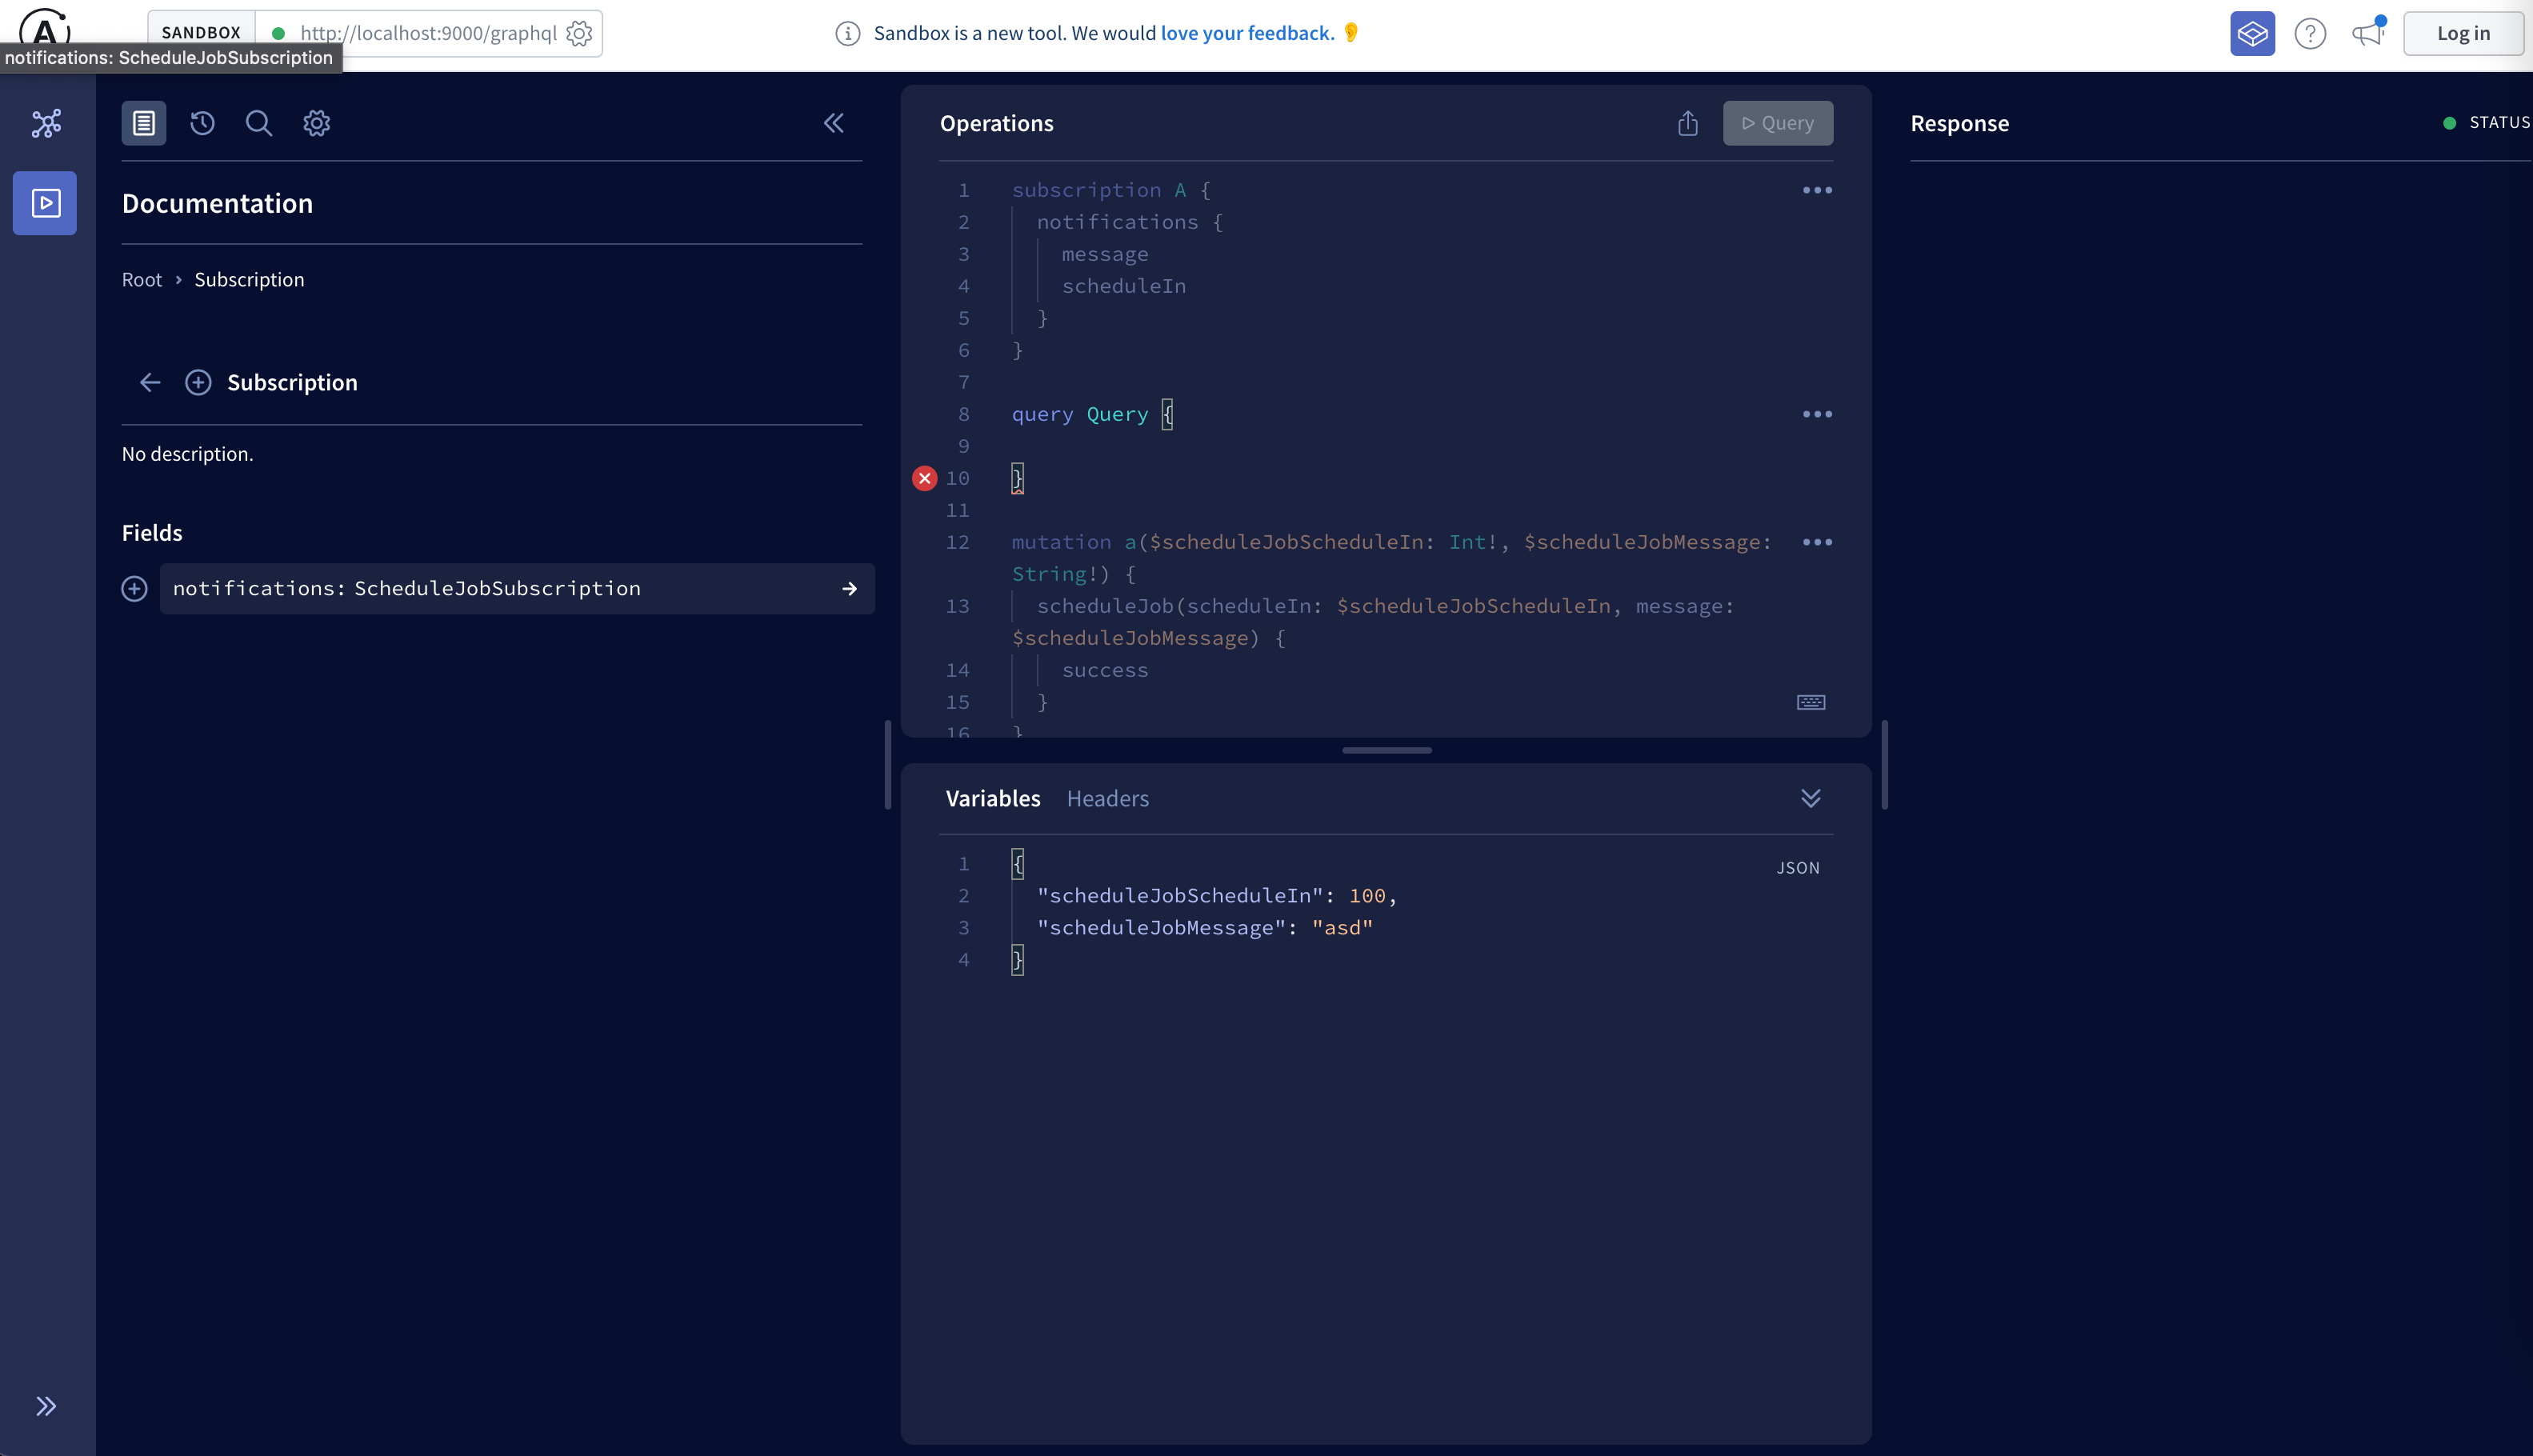
Task: Share the operation using the export icon
Action: coord(1687,122)
